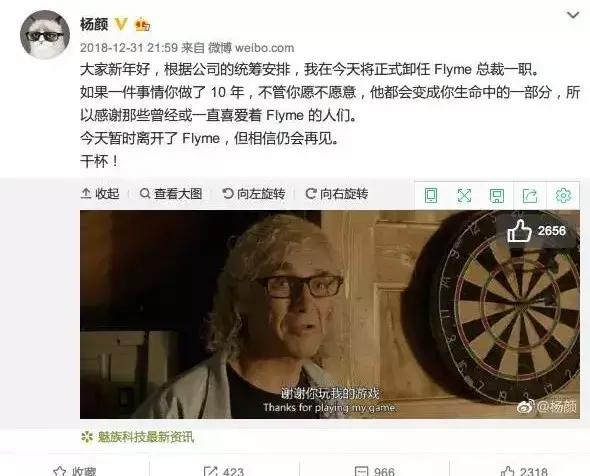Click the save disk icon

click(497, 196)
